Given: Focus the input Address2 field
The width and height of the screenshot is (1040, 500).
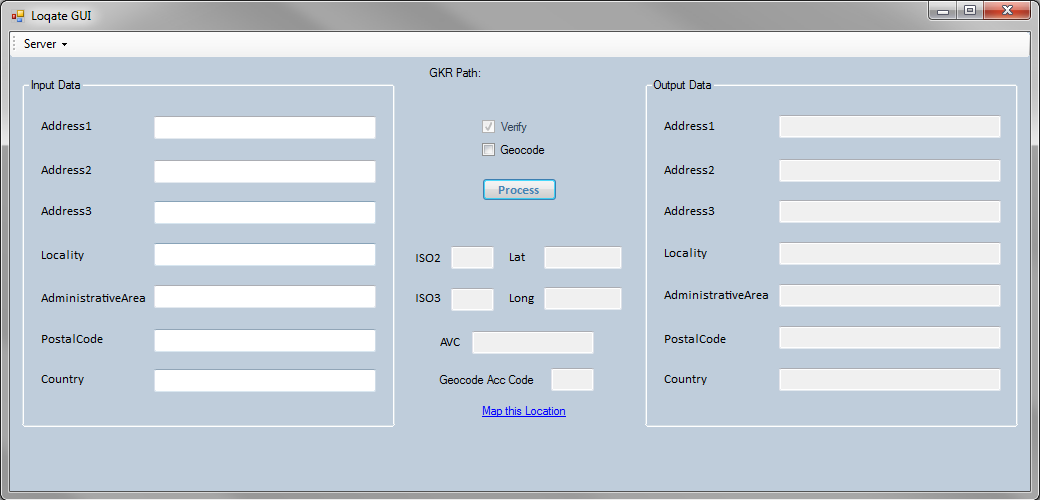Looking at the screenshot, I should [265, 171].
